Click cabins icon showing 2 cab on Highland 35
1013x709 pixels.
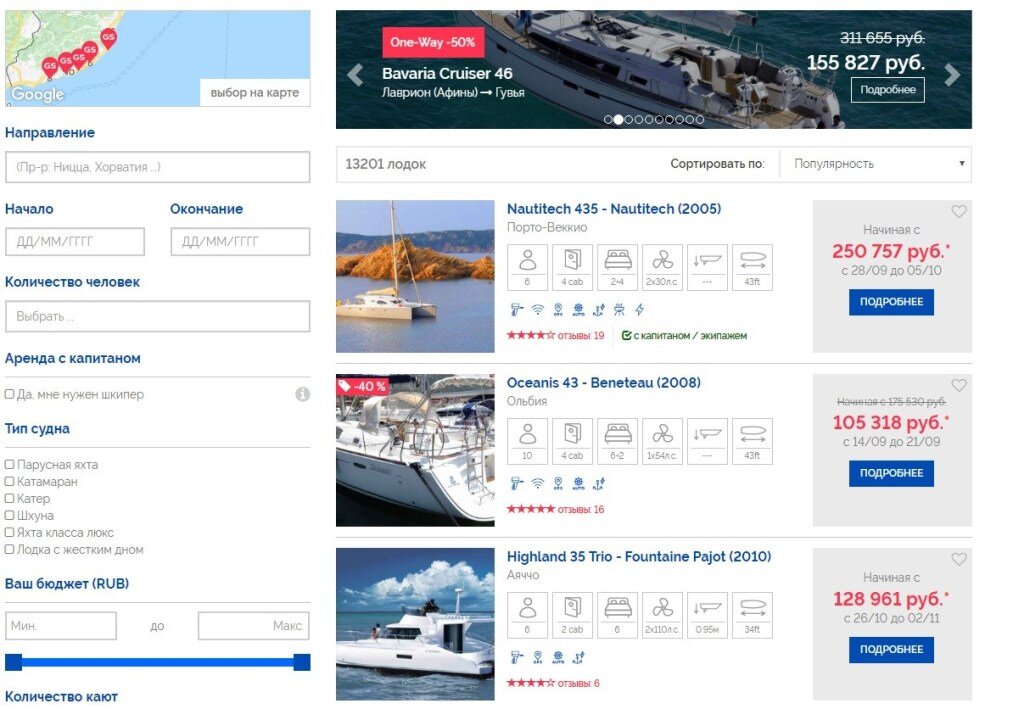(x=572, y=615)
